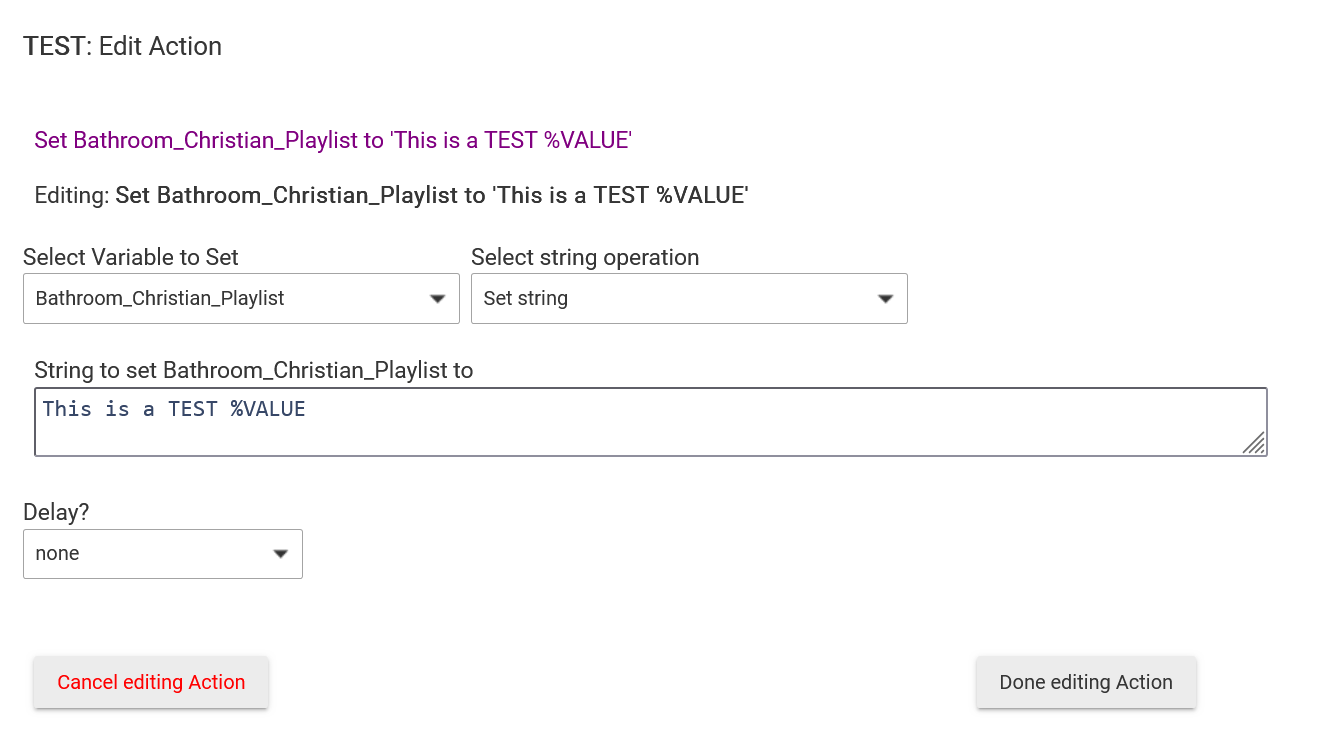Click arrow icon beside Bathroom_Christian_Playlist

point(437,299)
